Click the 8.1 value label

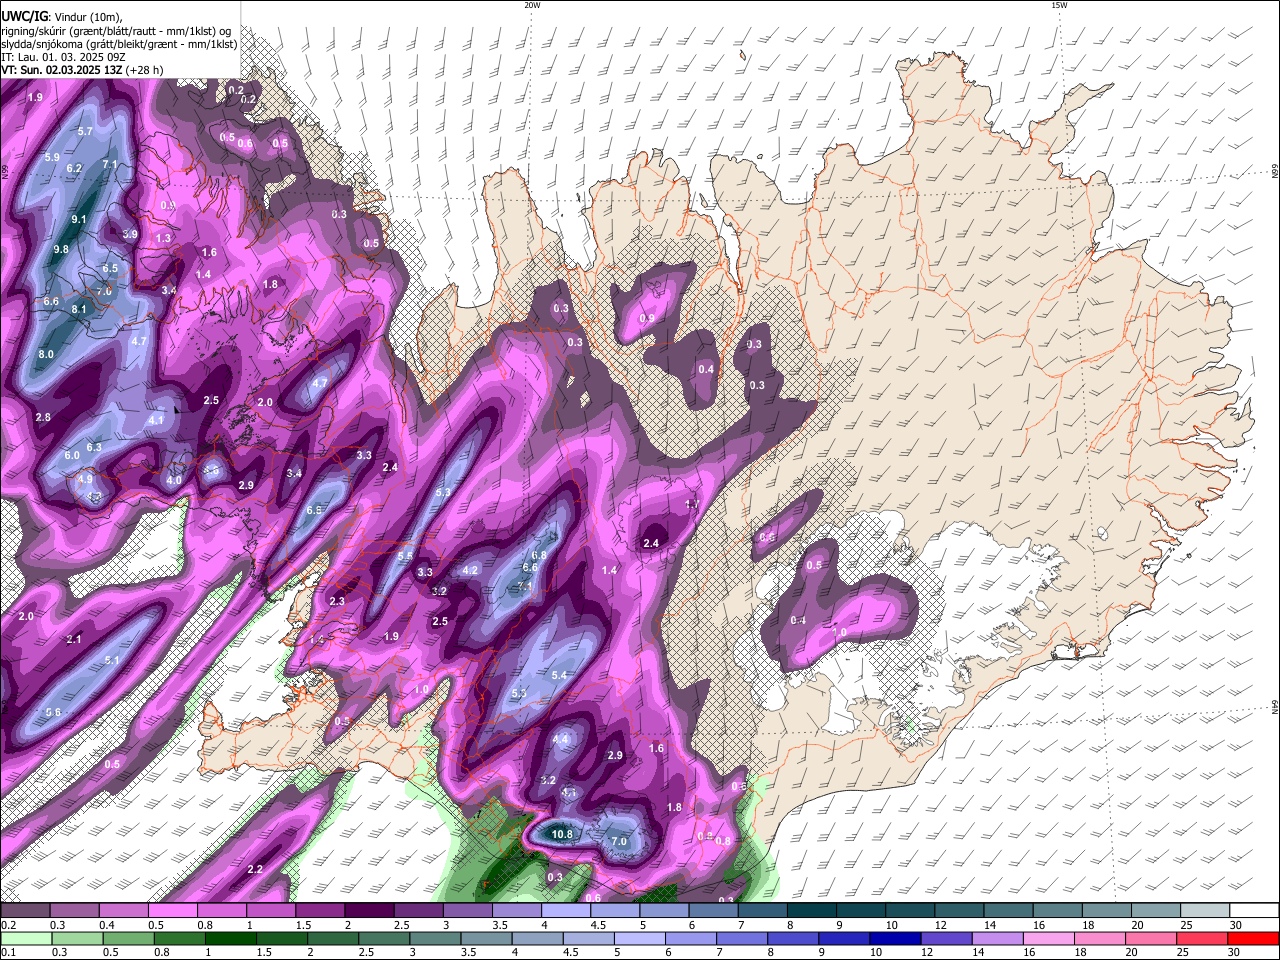pos(79,310)
